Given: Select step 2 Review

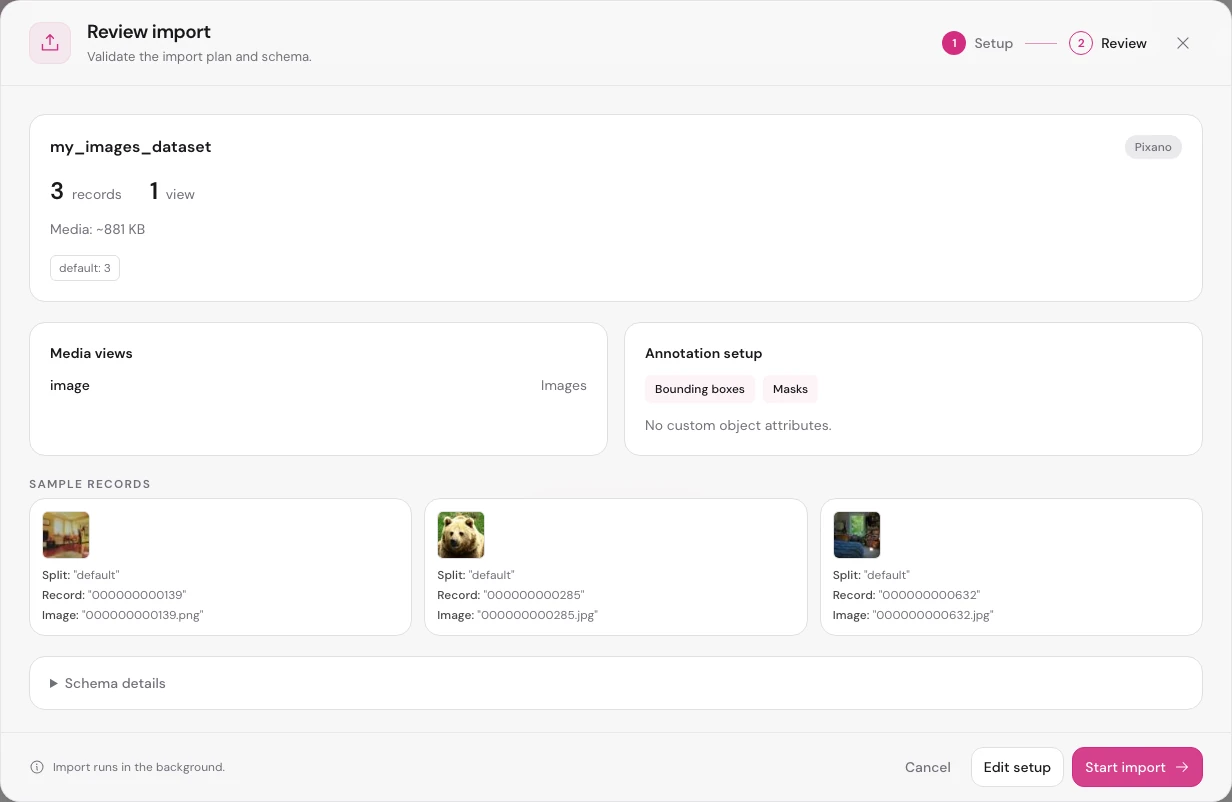Looking at the screenshot, I should 1108,43.
